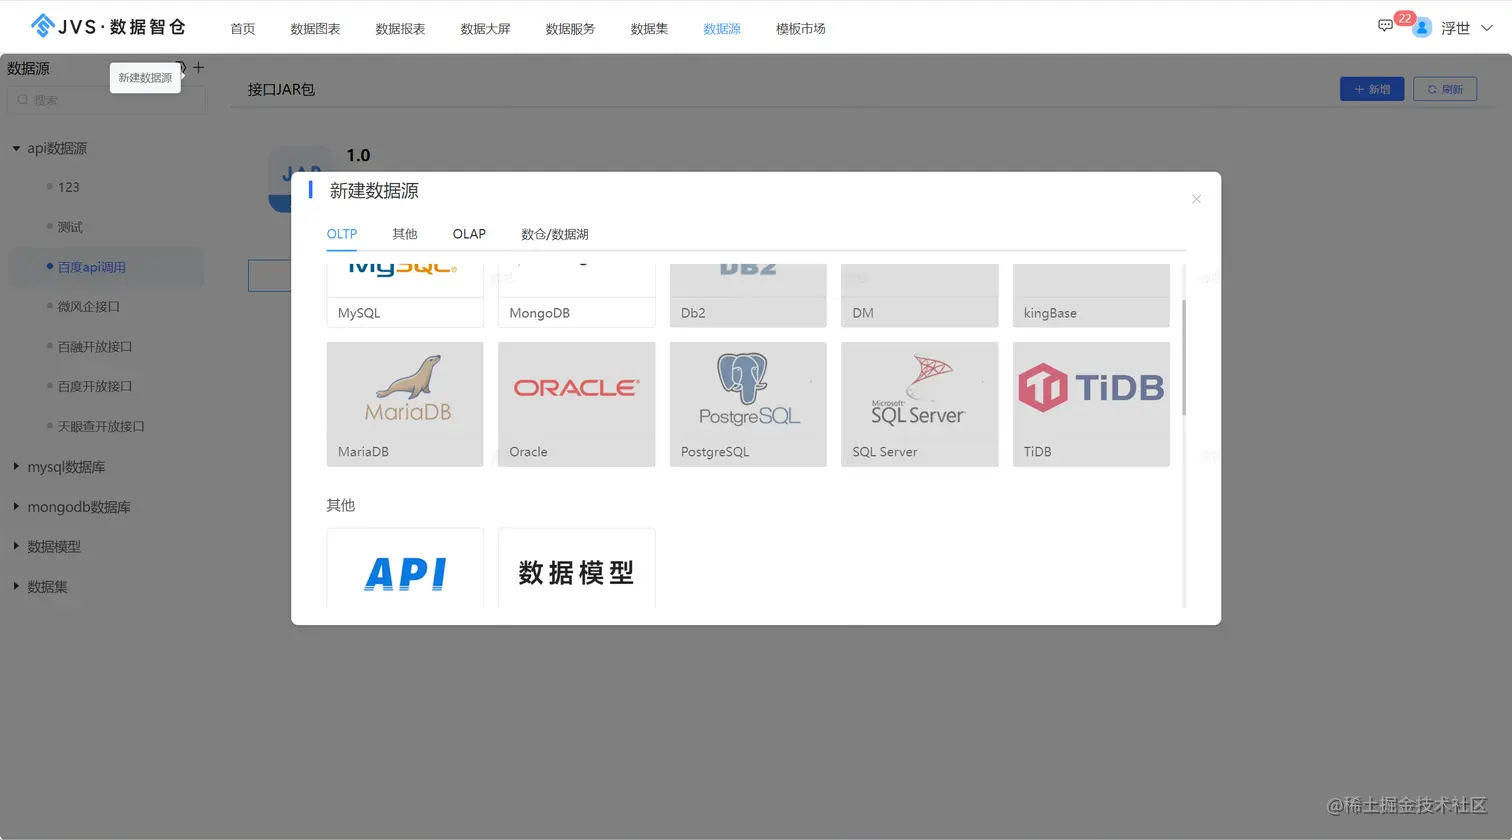
Task: Choose the MongoDB data source card
Action: [x=576, y=295]
